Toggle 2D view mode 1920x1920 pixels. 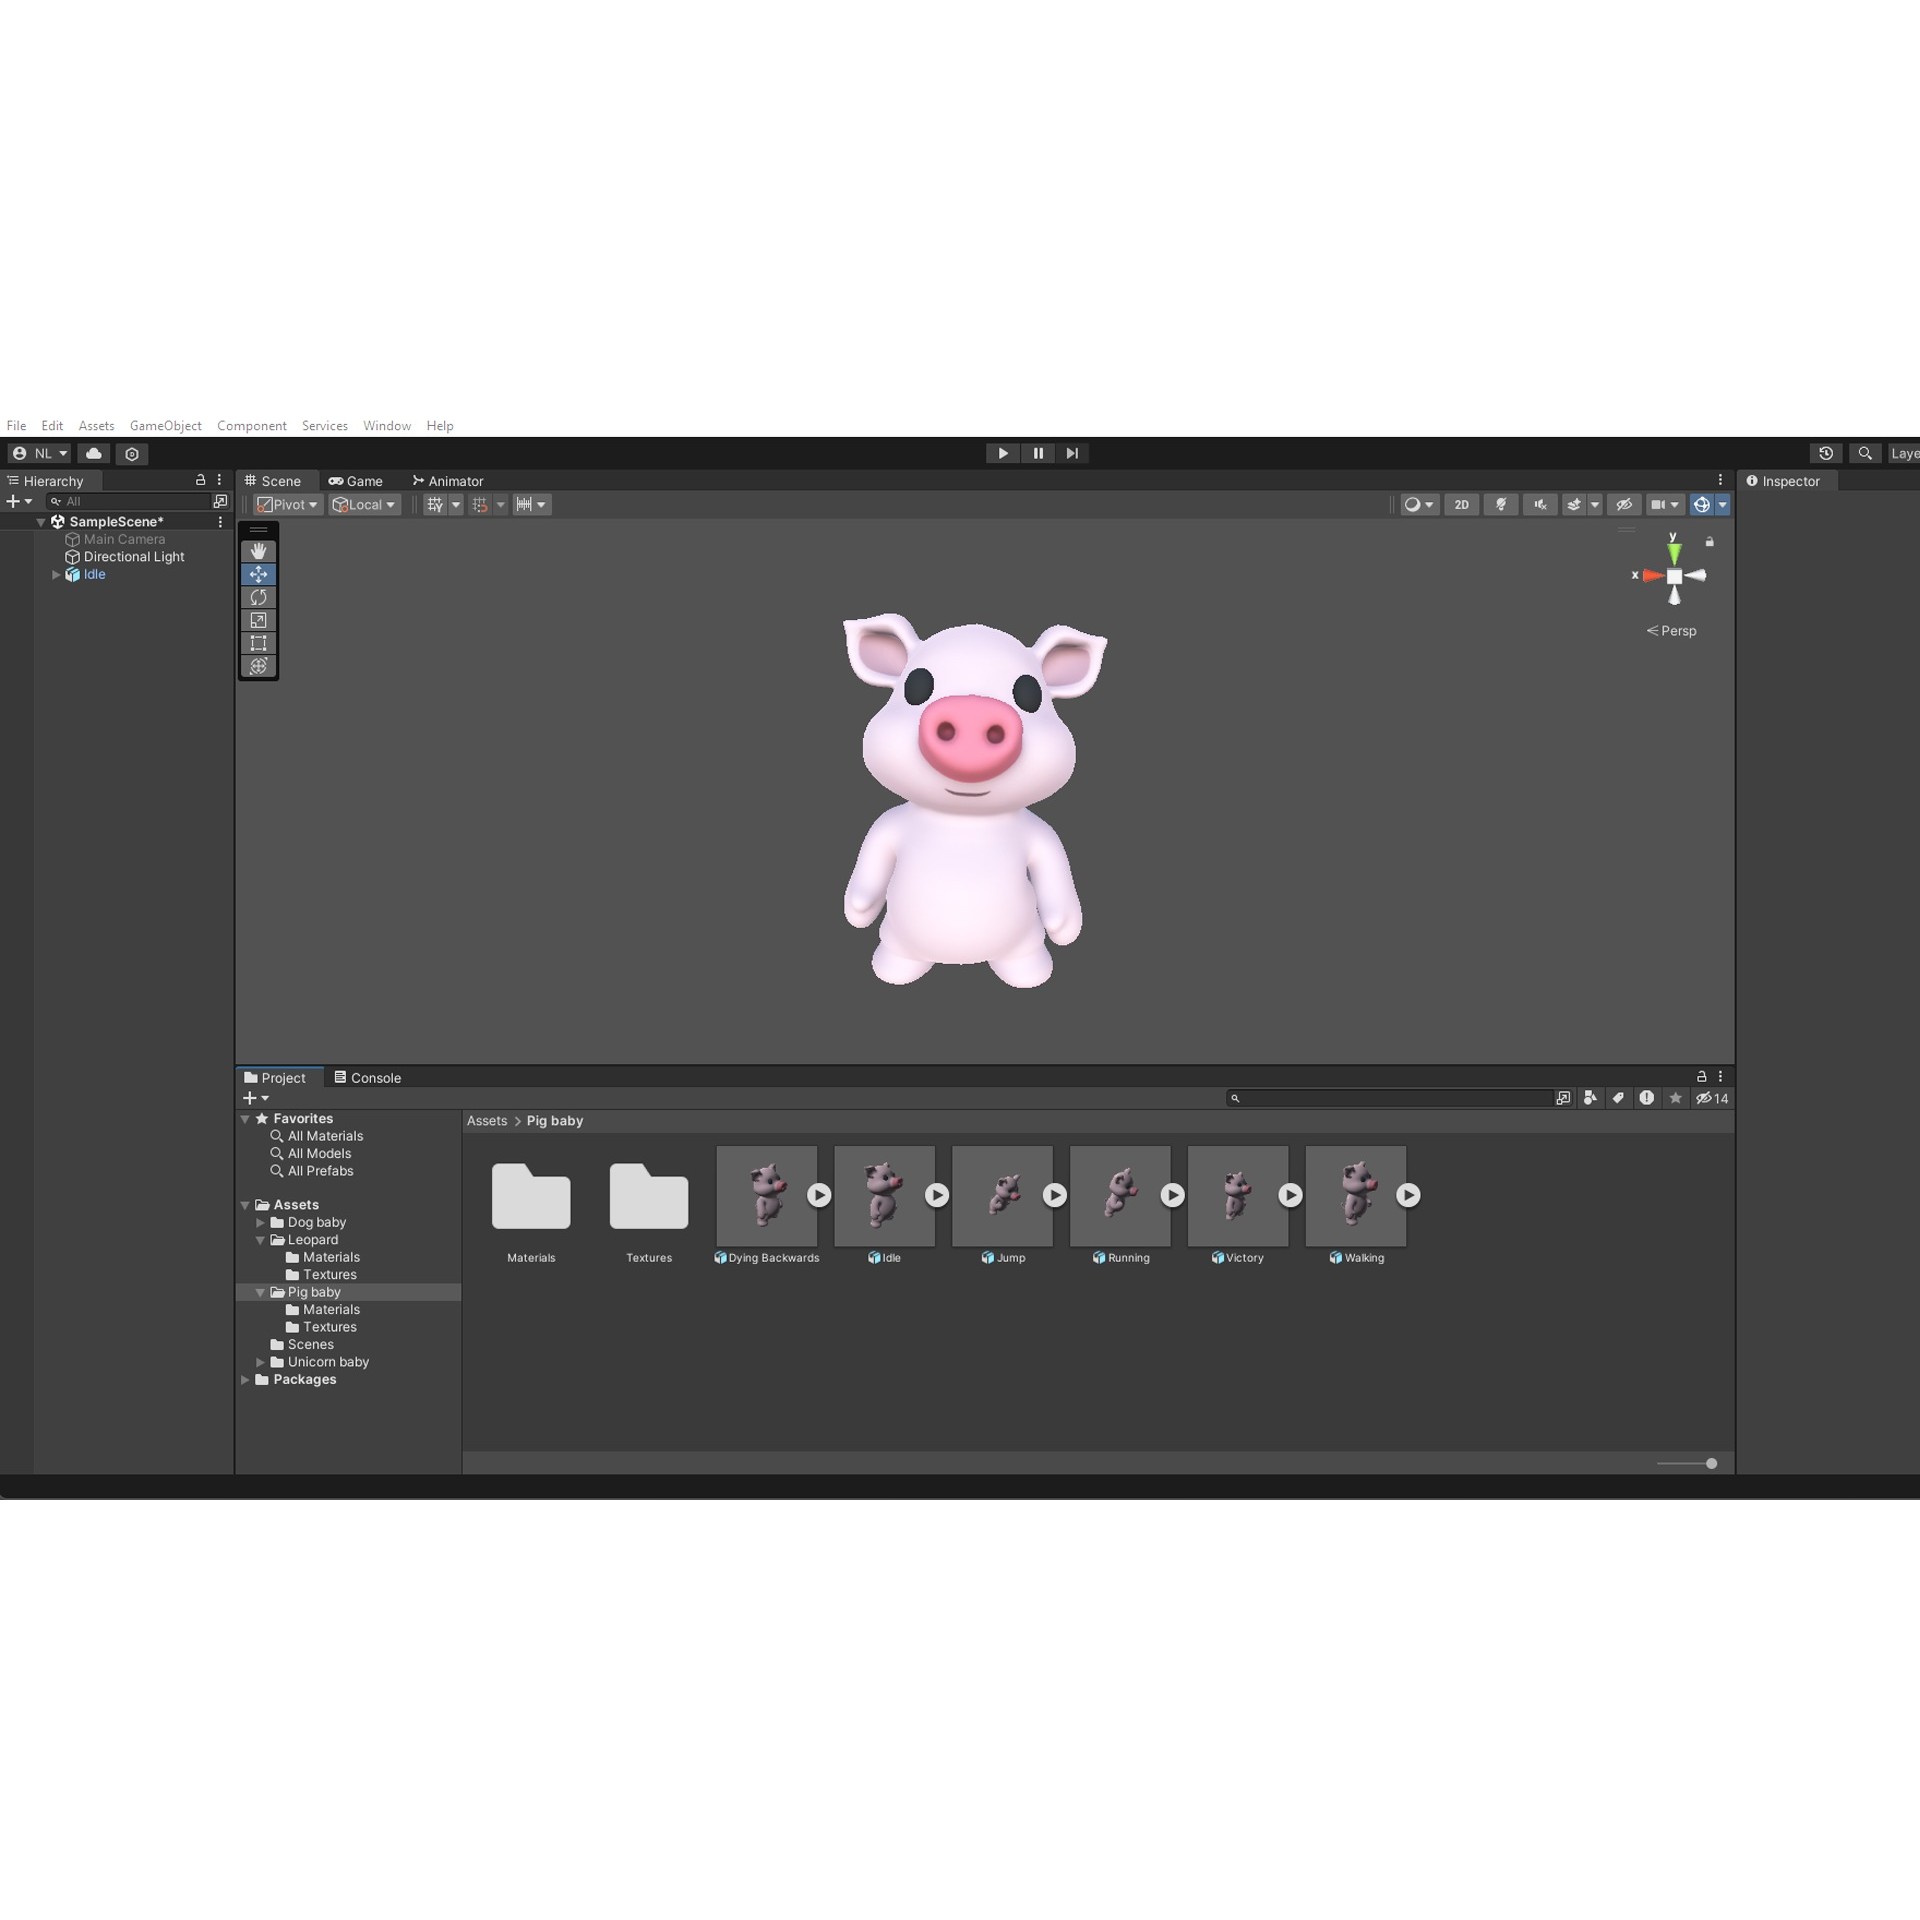coord(1461,504)
